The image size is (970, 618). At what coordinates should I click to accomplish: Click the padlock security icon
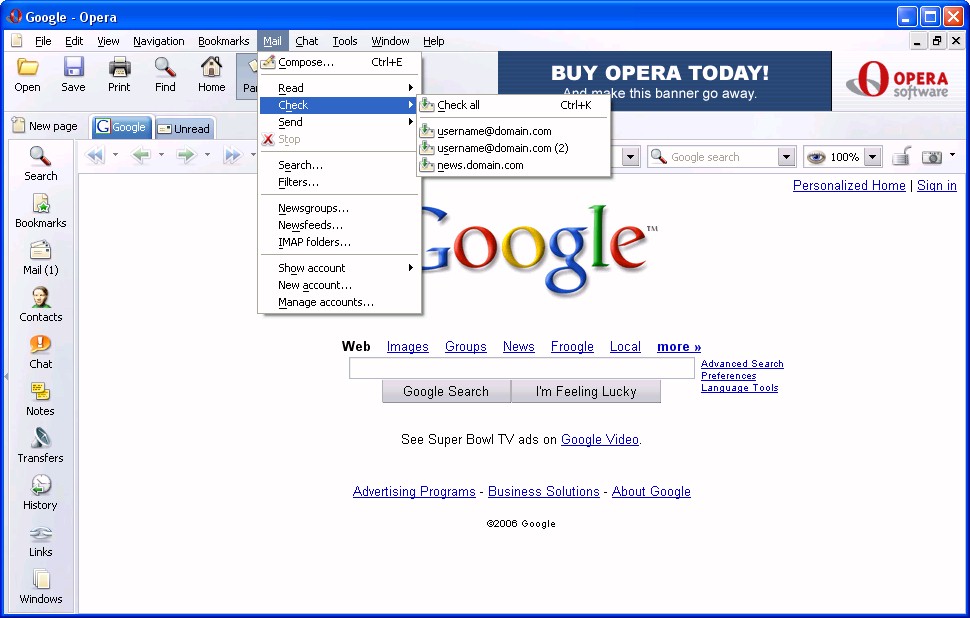point(902,157)
